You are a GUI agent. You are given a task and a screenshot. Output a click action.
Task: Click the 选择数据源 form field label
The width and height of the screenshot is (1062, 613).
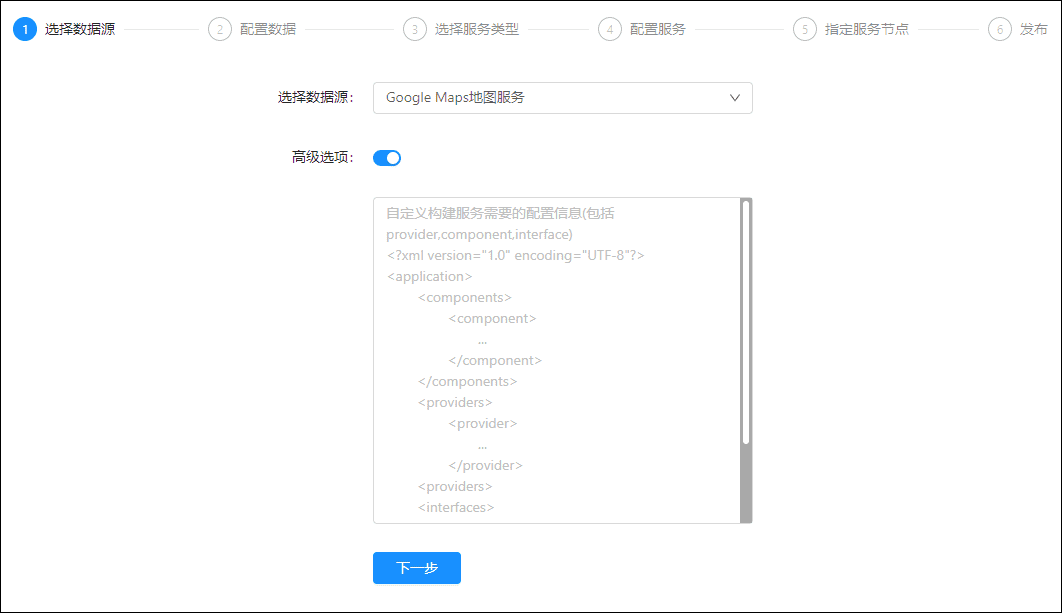click(x=315, y=98)
